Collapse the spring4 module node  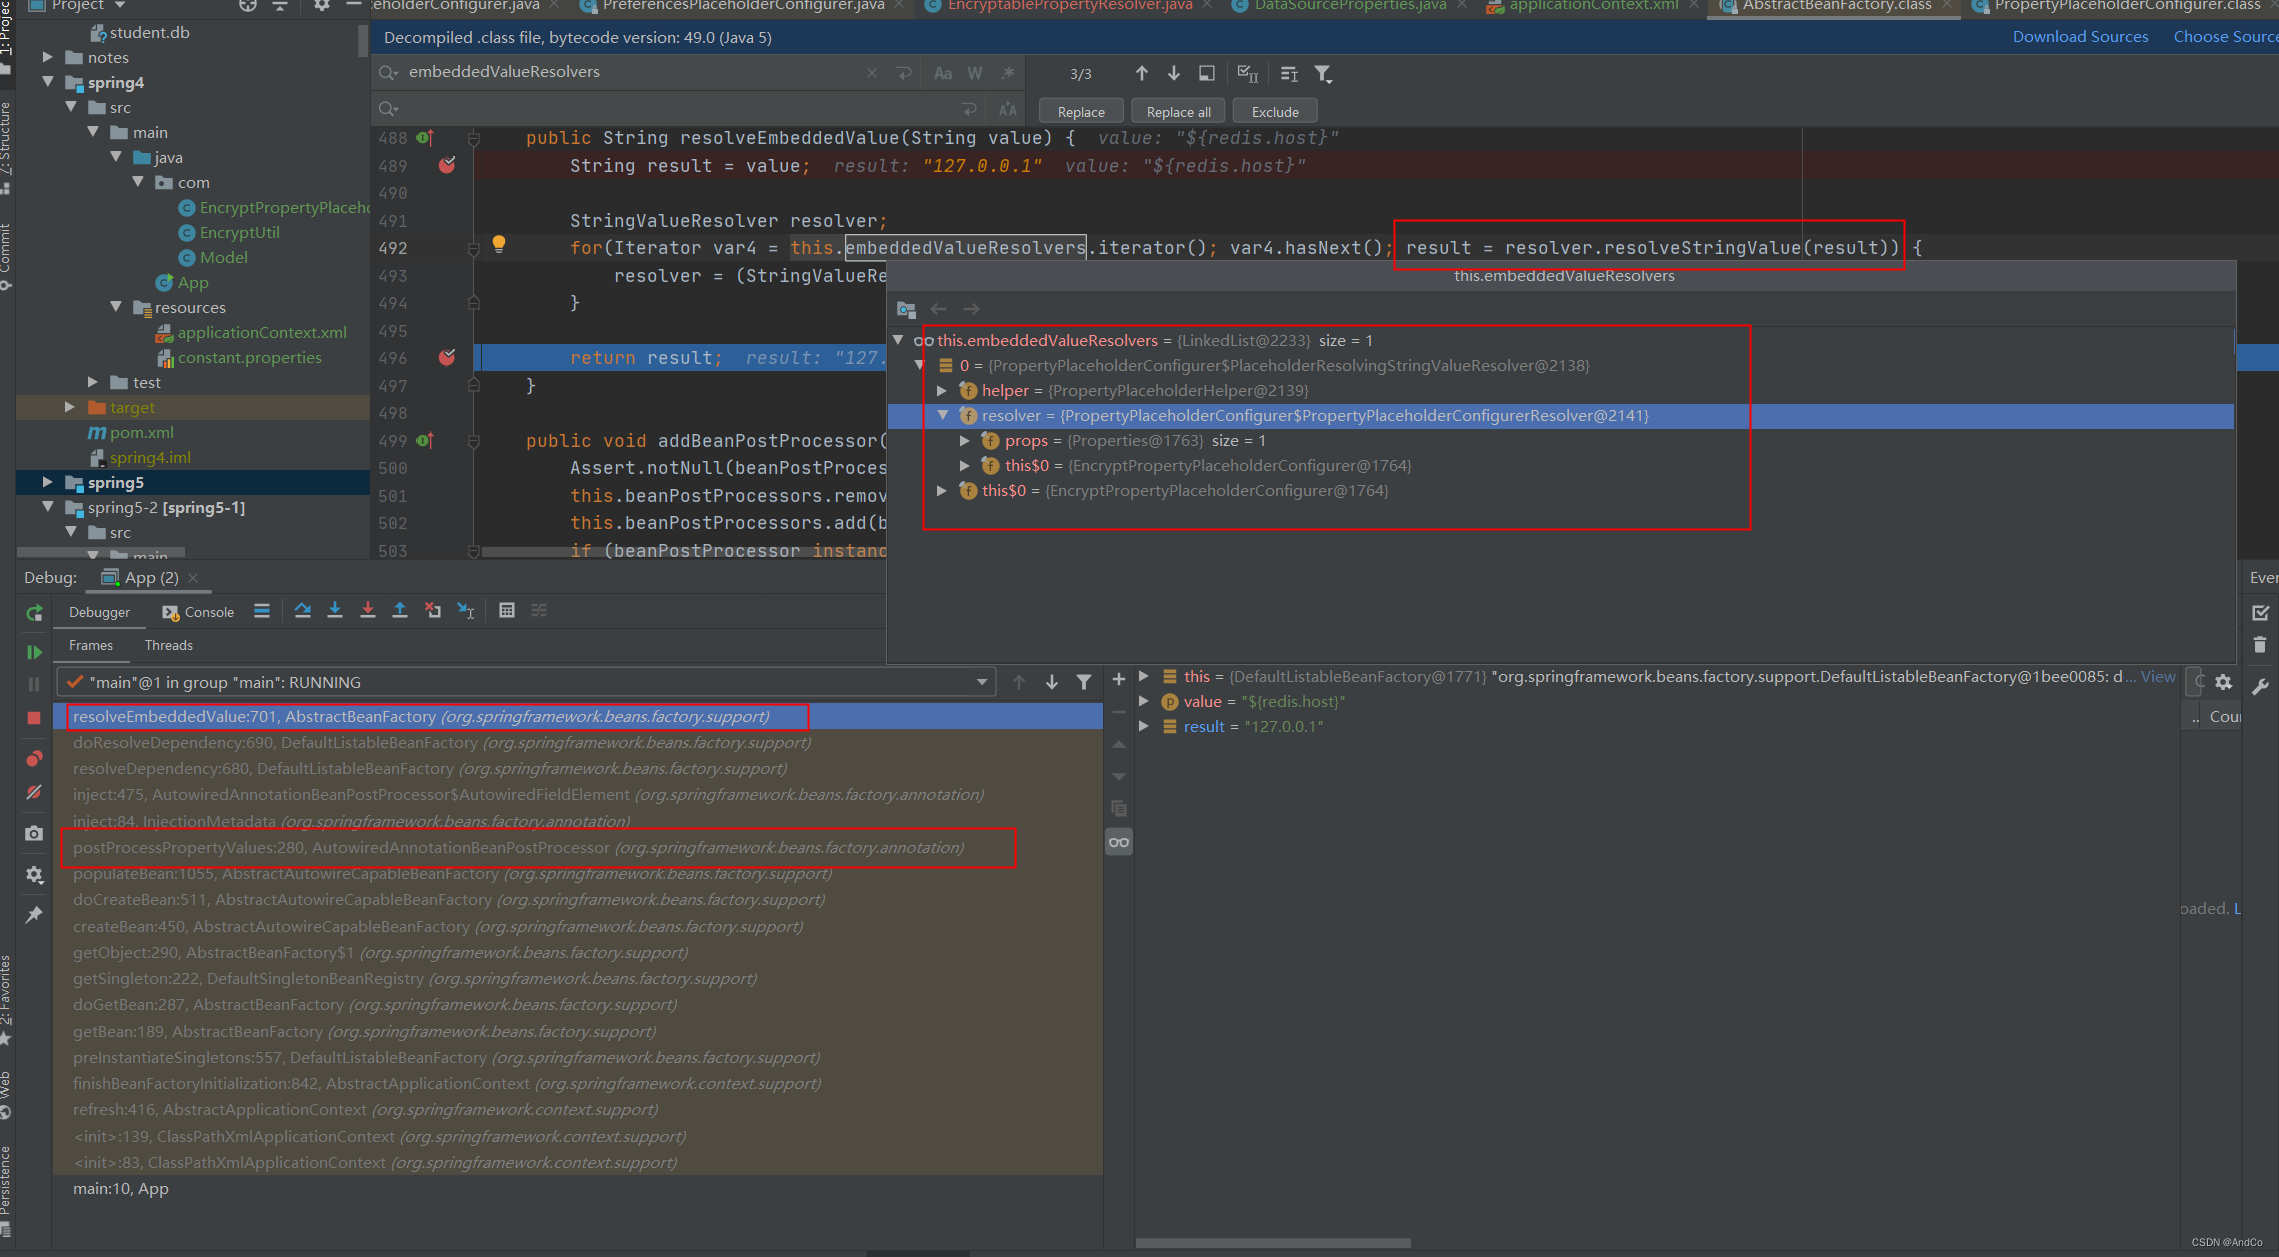47,82
